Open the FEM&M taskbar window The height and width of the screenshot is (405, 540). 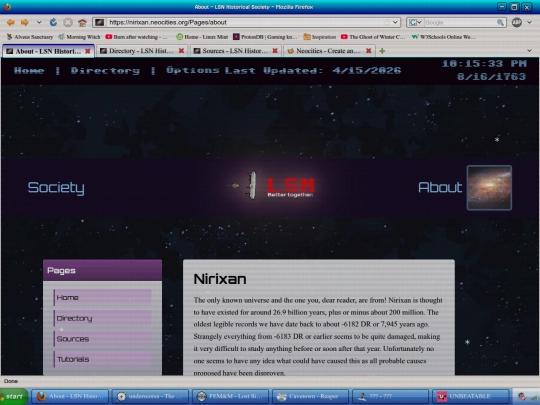click(x=230, y=396)
